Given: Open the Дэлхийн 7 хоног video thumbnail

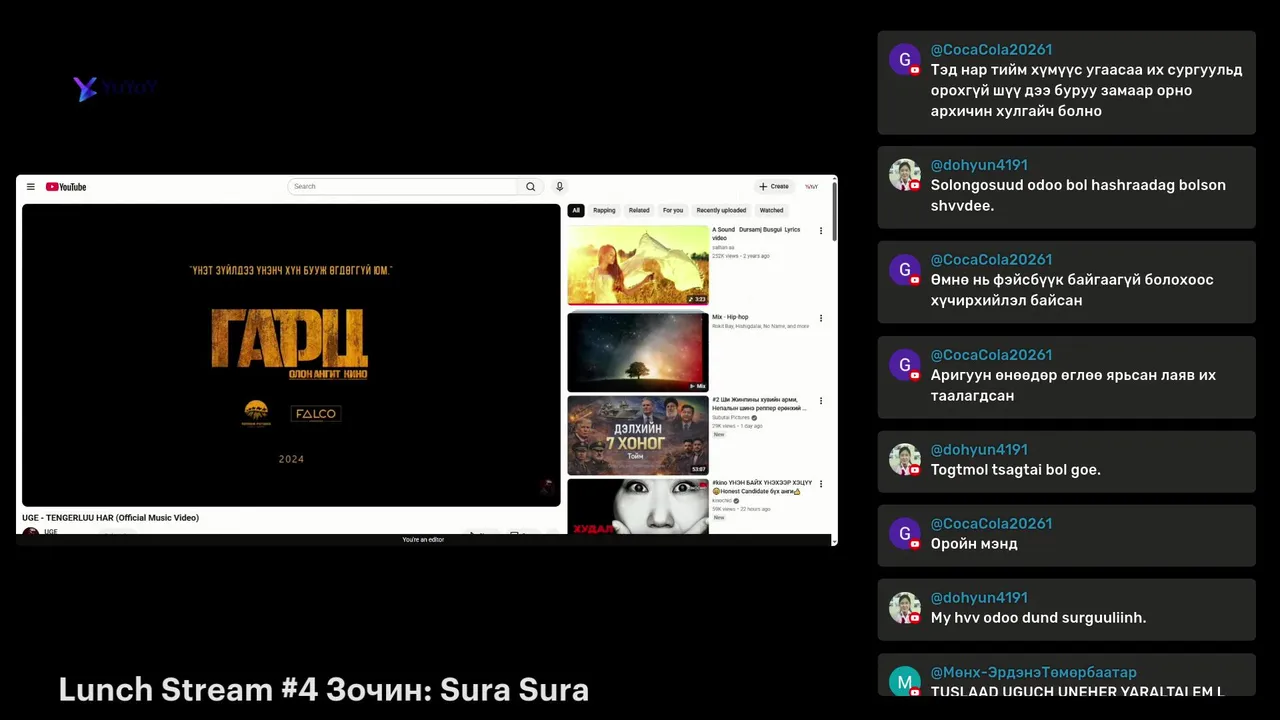Looking at the screenshot, I should [638, 435].
